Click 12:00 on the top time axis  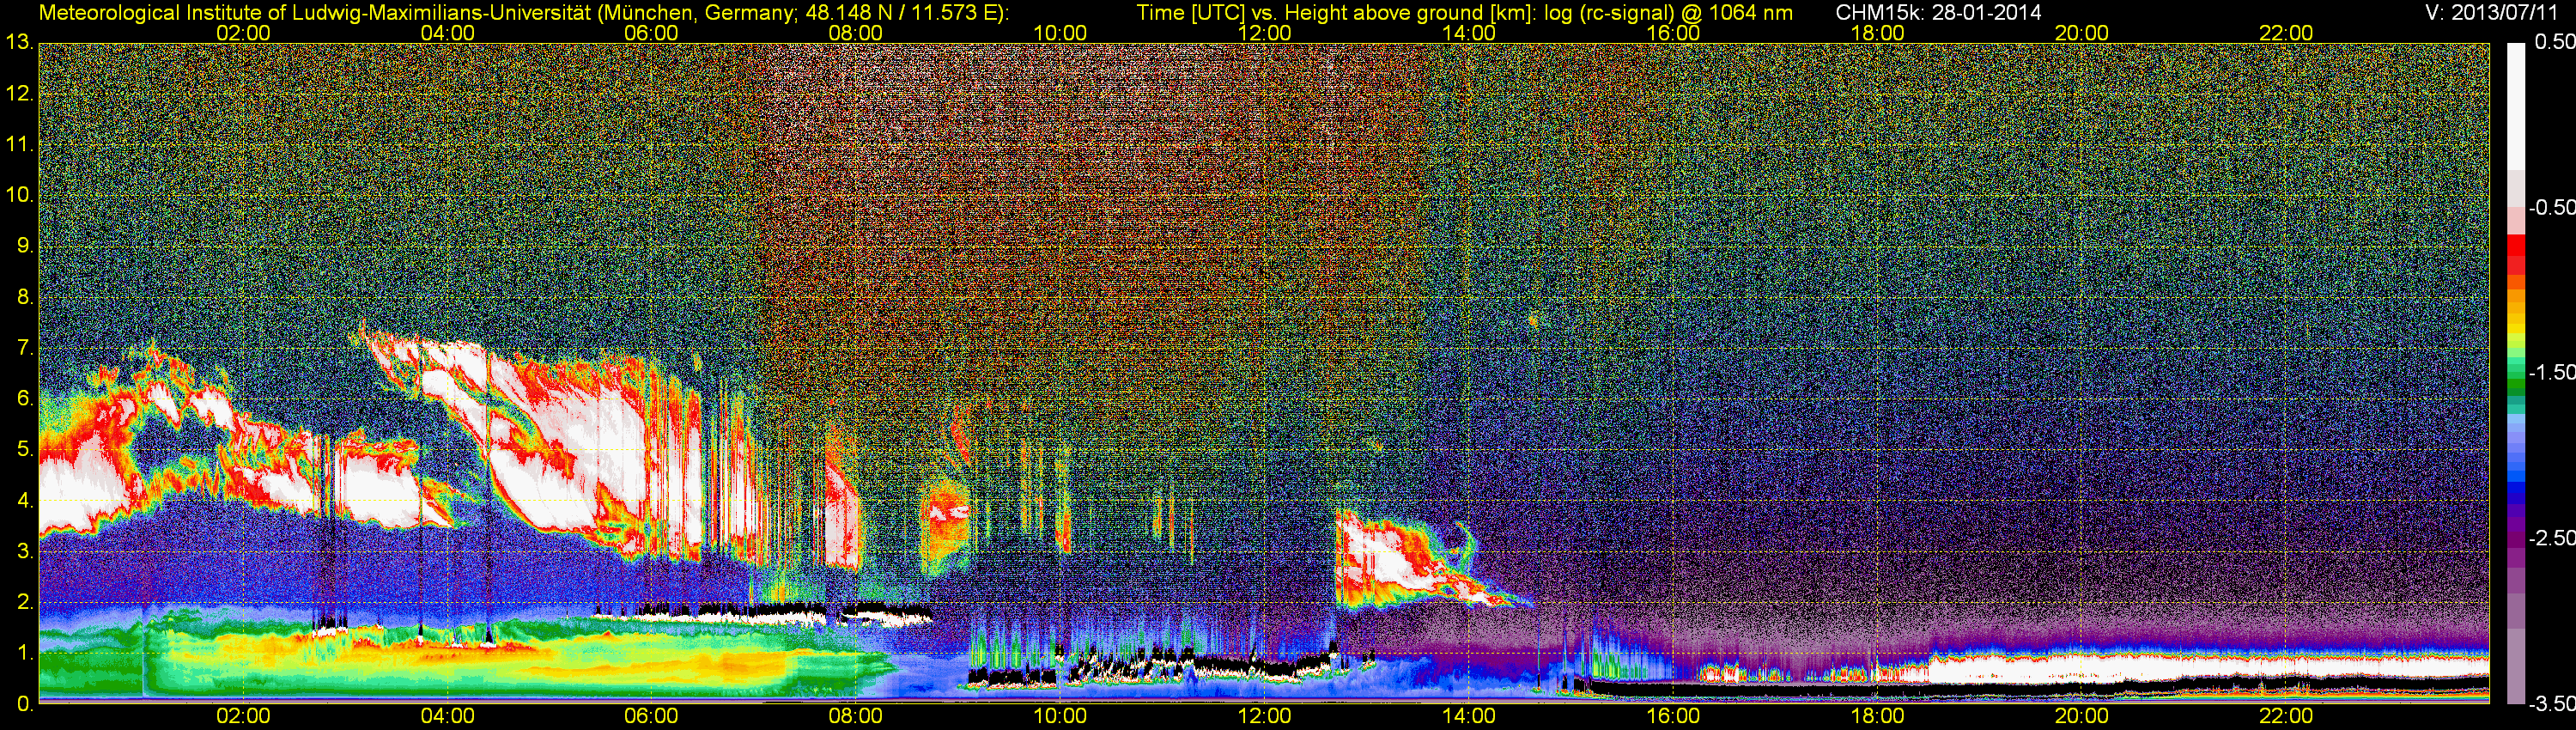[x=1264, y=33]
